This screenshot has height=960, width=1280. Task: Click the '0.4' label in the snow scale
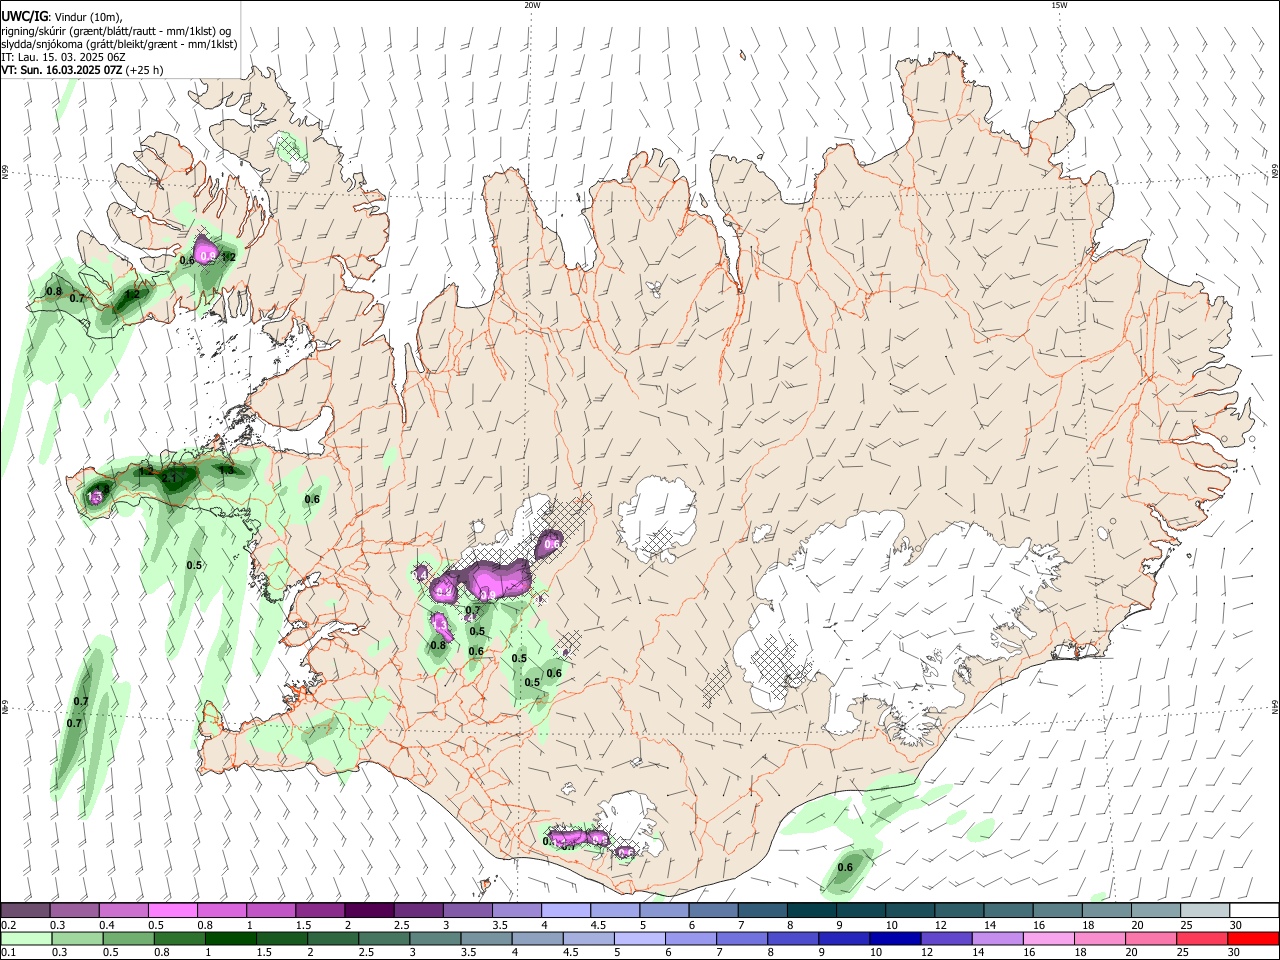[x=106, y=925]
